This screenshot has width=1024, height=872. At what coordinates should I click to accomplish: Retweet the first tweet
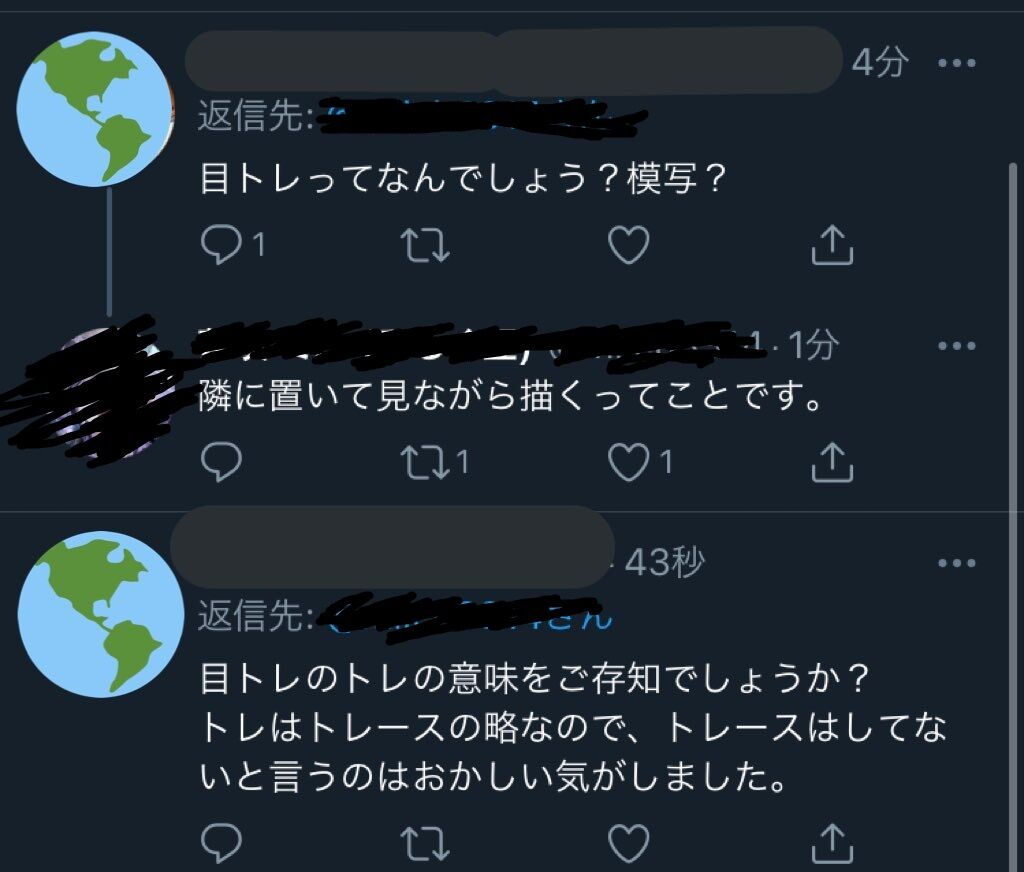pyautogui.click(x=427, y=240)
